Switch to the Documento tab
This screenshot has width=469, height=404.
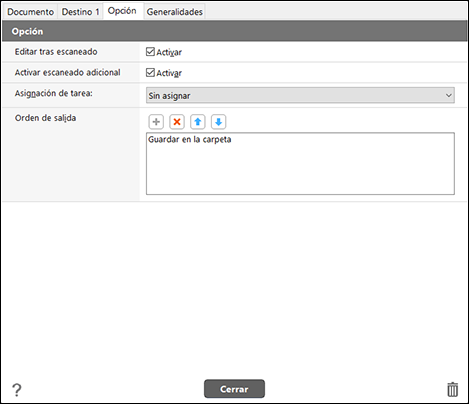(x=30, y=12)
